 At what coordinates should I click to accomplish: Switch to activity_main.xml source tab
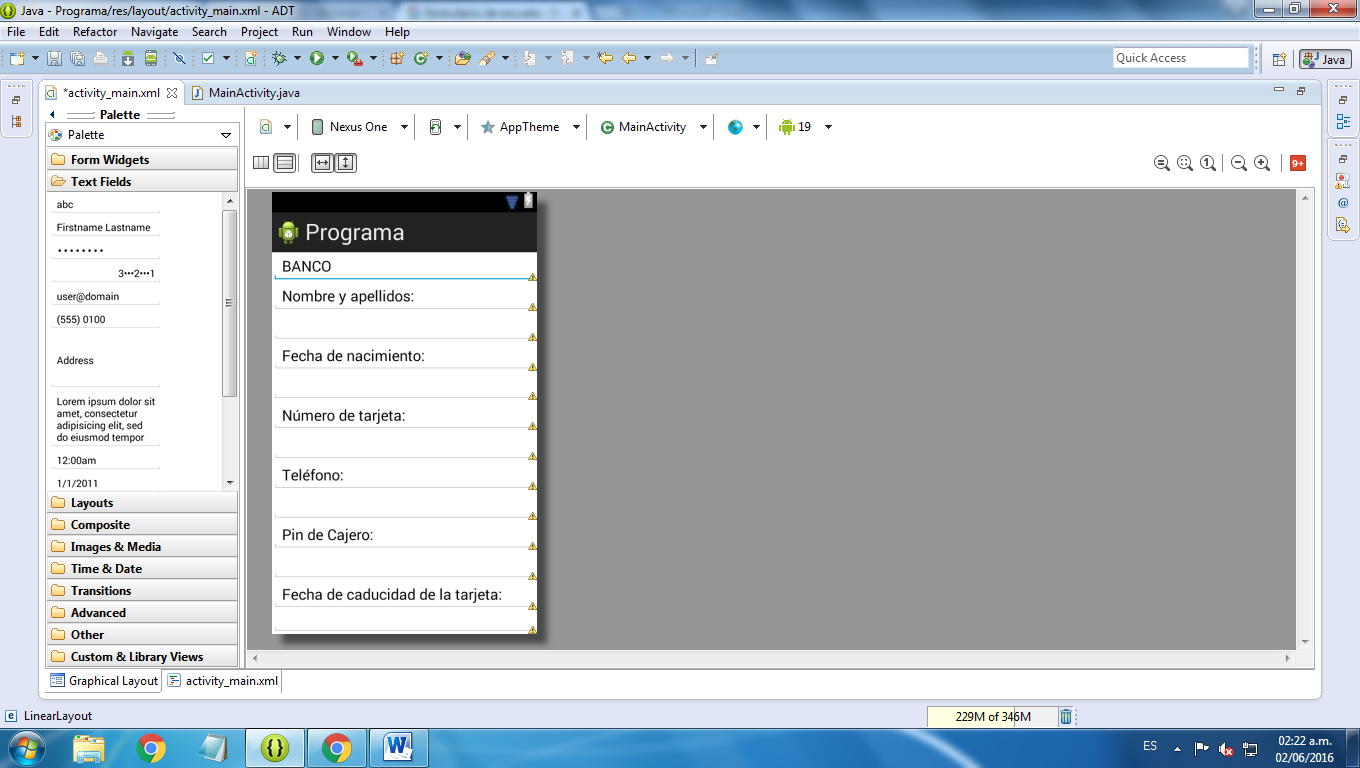coord(223,681)
